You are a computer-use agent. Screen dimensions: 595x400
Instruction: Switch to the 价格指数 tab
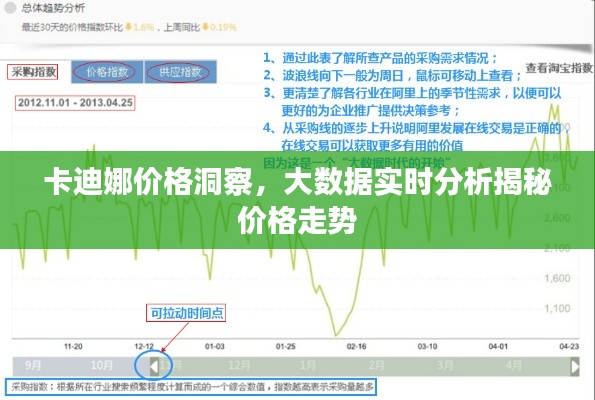pyautogui.click(x=107, y=72)
